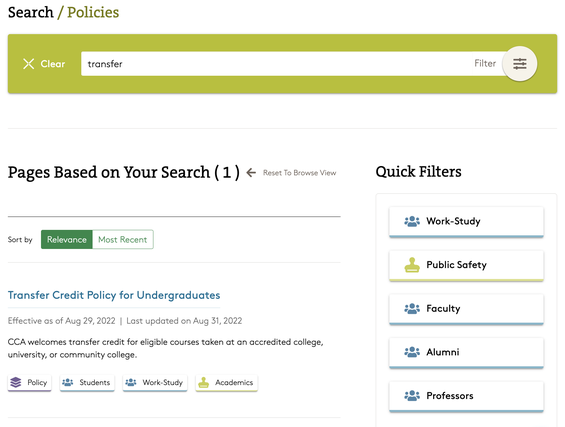Sort results by Most Recent
The width and height of the screenshot is (565, 427).
(x=123, y=240)
